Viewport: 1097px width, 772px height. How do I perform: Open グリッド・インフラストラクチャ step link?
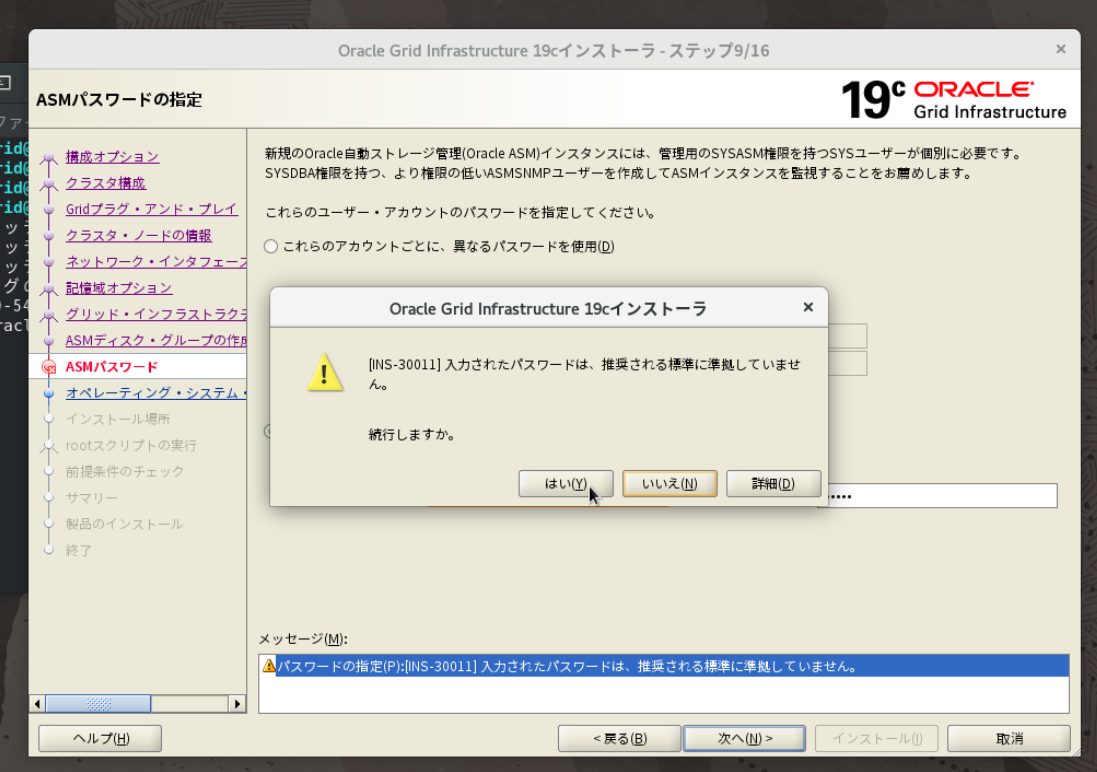click(x=156, y=314)
